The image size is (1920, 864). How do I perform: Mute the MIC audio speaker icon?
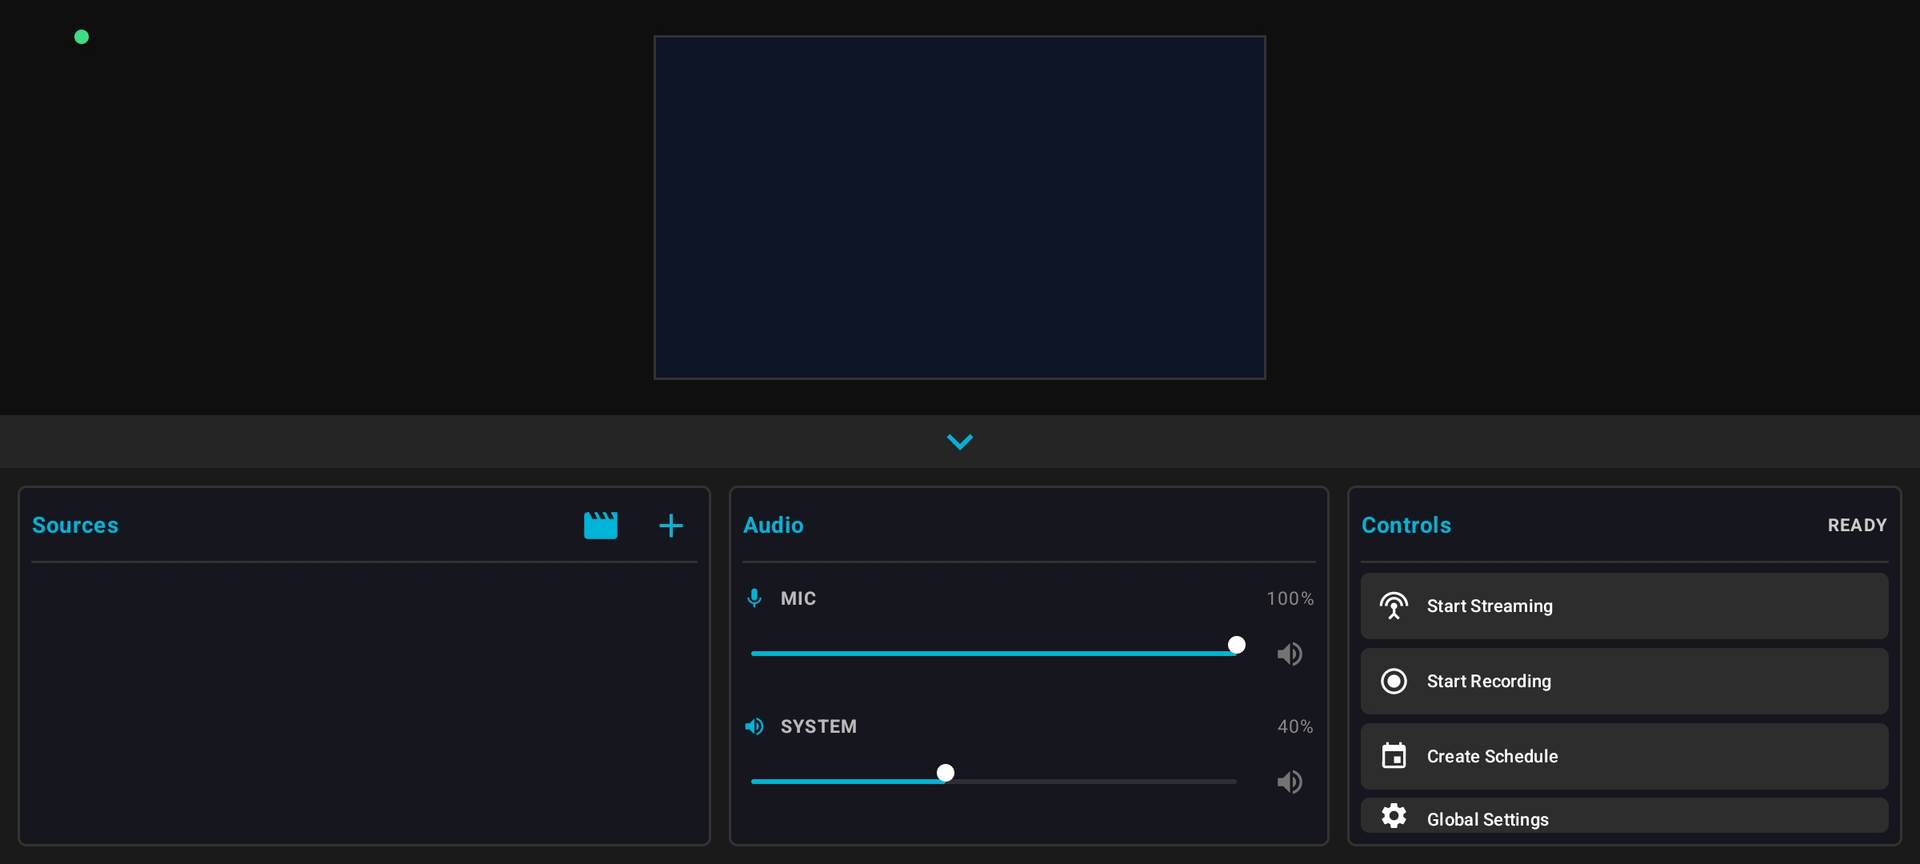pos(1289,654)
